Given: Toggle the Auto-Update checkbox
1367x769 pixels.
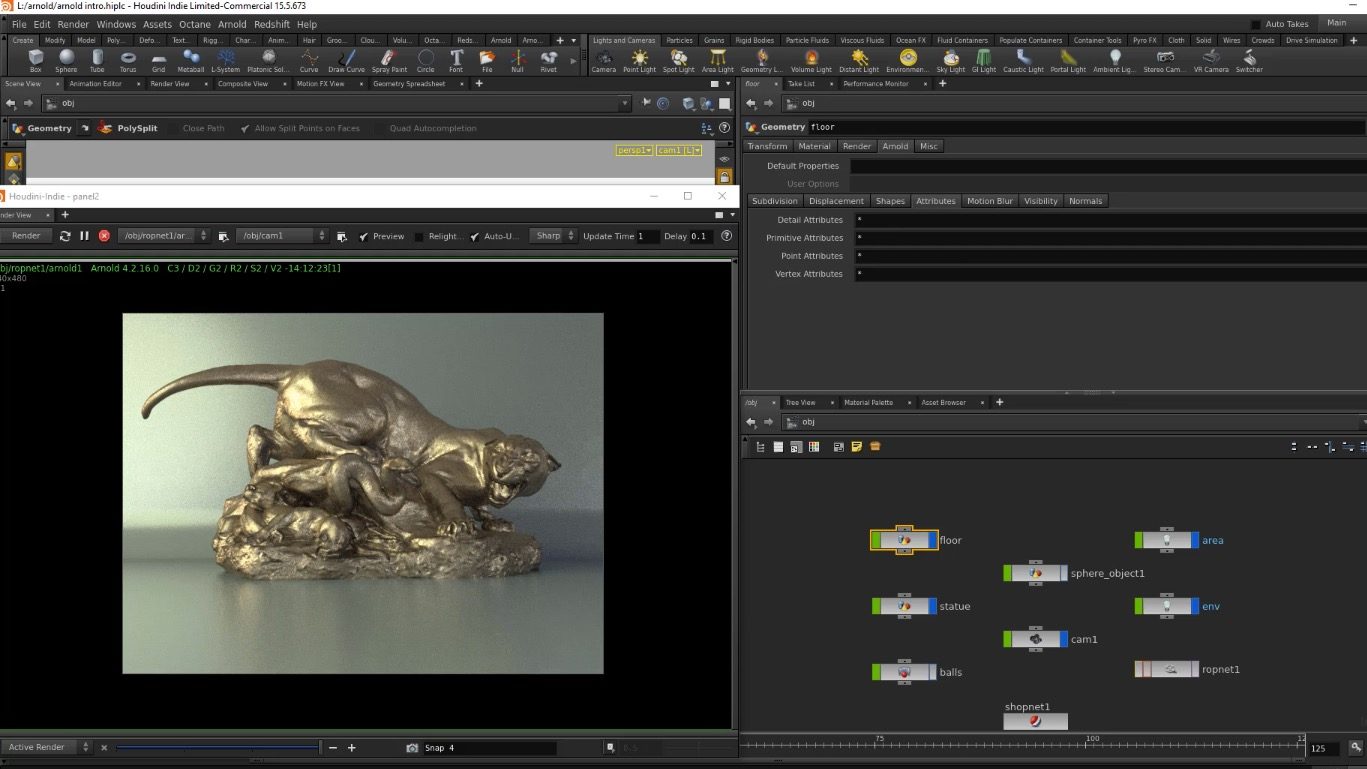Looking at the screenshot, I should point(475,237).
